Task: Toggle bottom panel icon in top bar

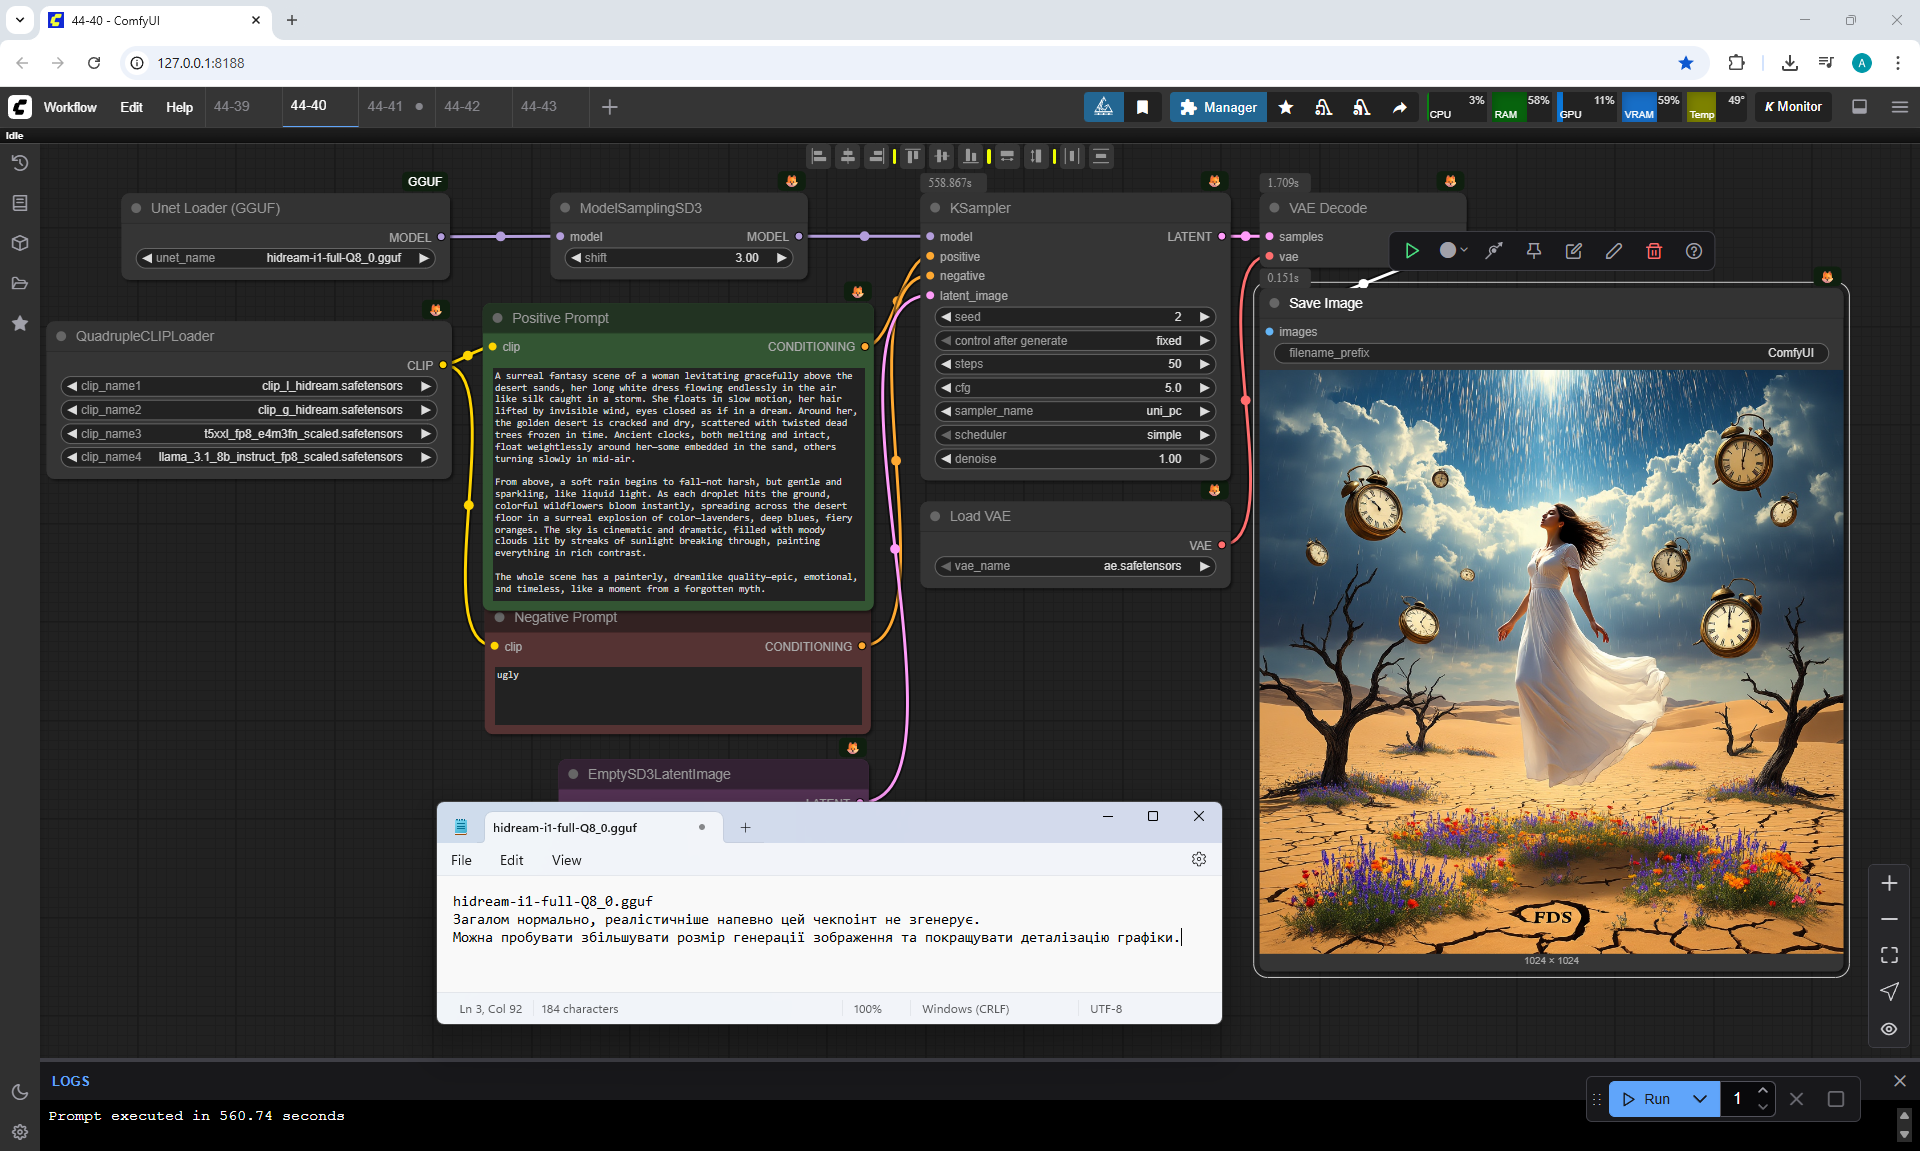Action: click(1859, 107)
